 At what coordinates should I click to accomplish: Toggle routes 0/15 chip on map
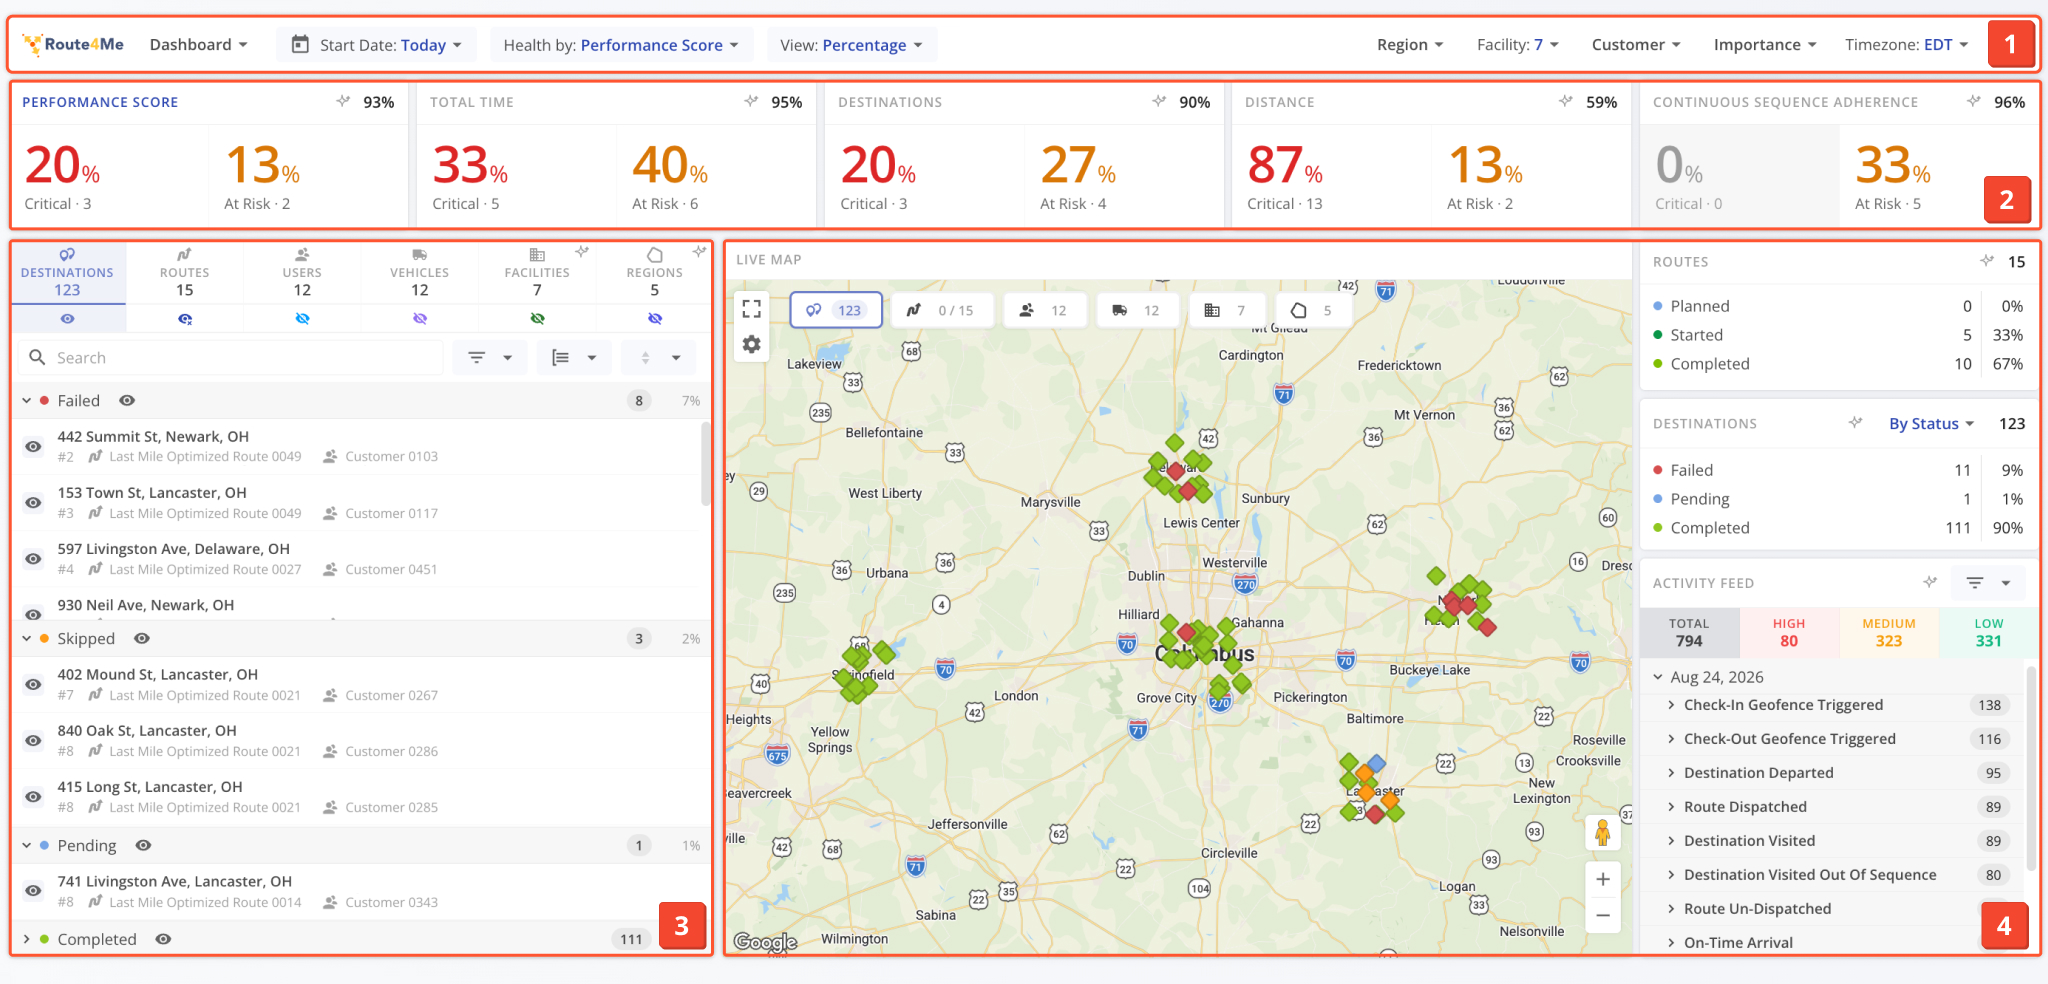tap(942, 310)
